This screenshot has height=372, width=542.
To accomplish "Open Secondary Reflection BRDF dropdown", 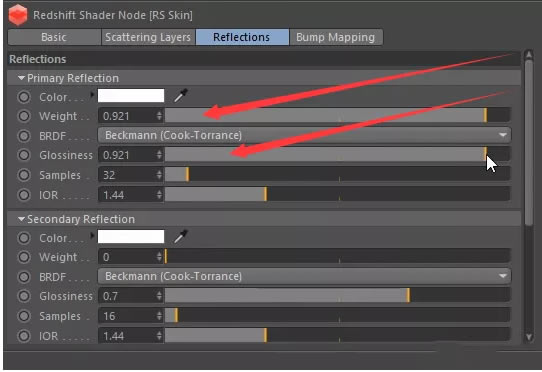I will [304, 276].
